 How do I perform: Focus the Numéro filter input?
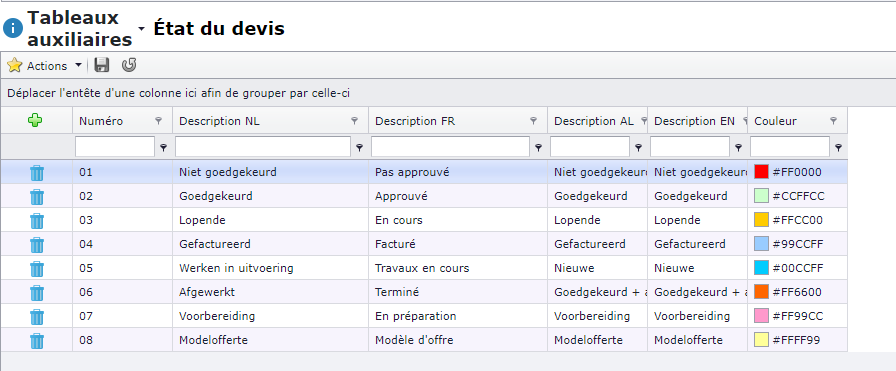click(x=115, y=147)
